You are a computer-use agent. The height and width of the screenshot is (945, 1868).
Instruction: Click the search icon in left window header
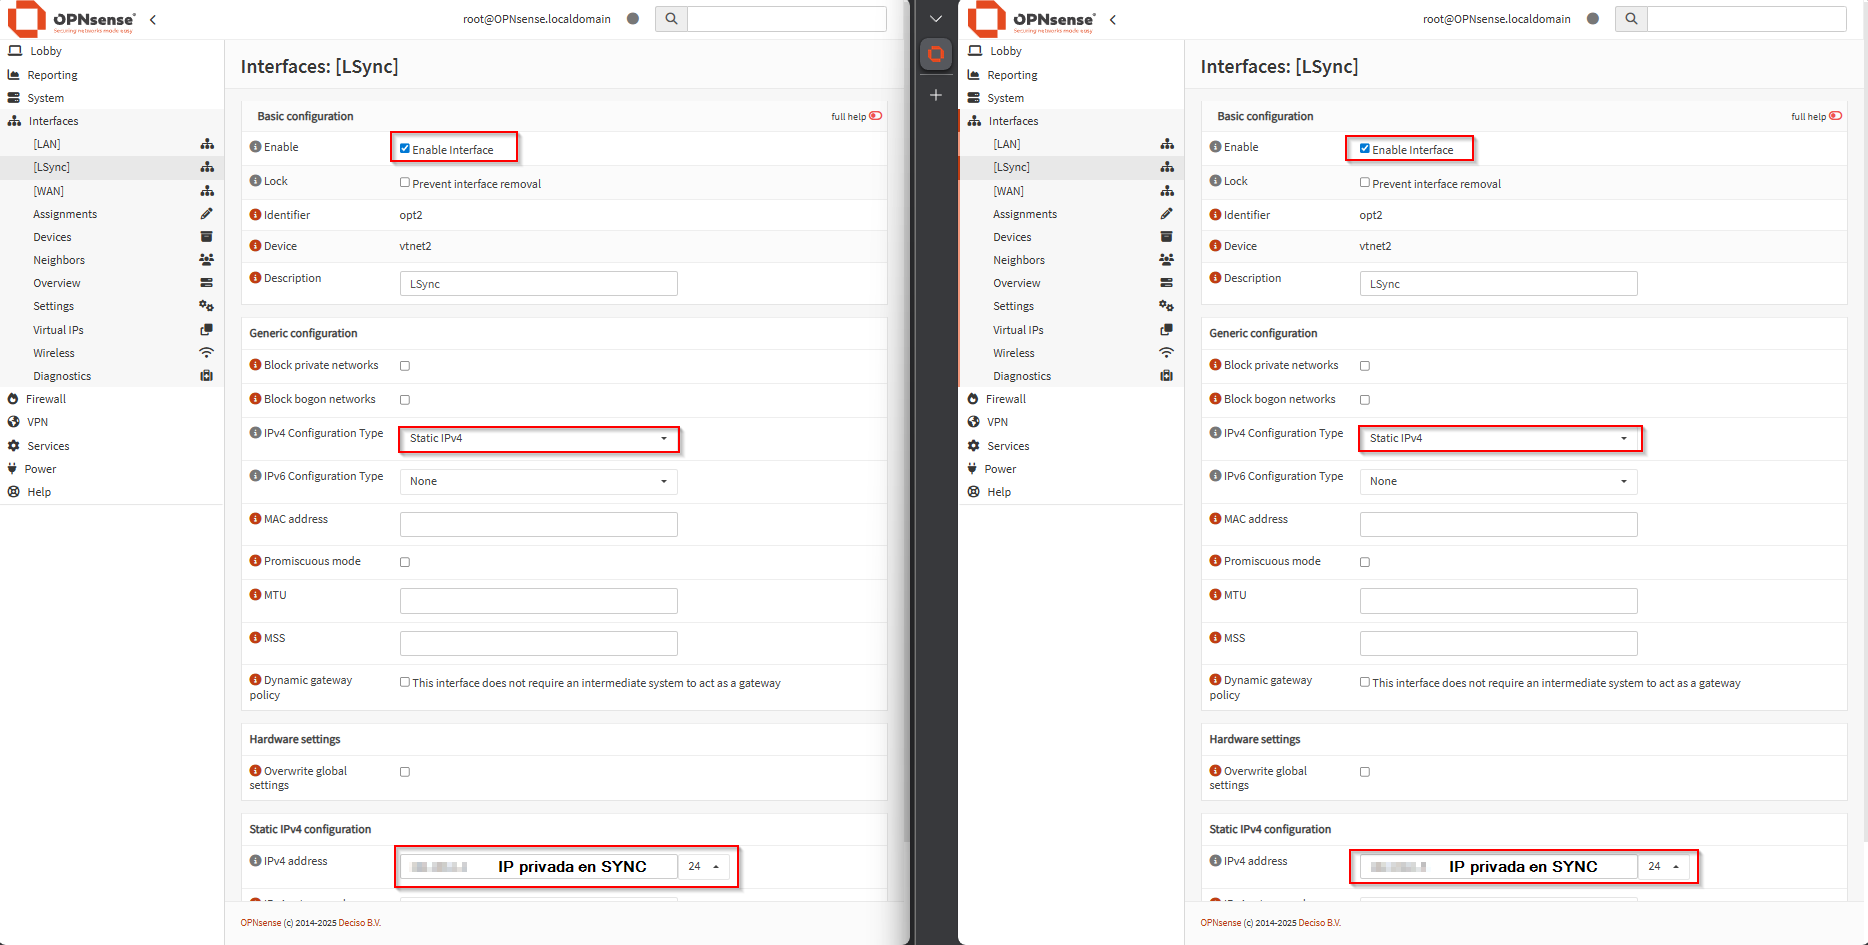[671, 18]
